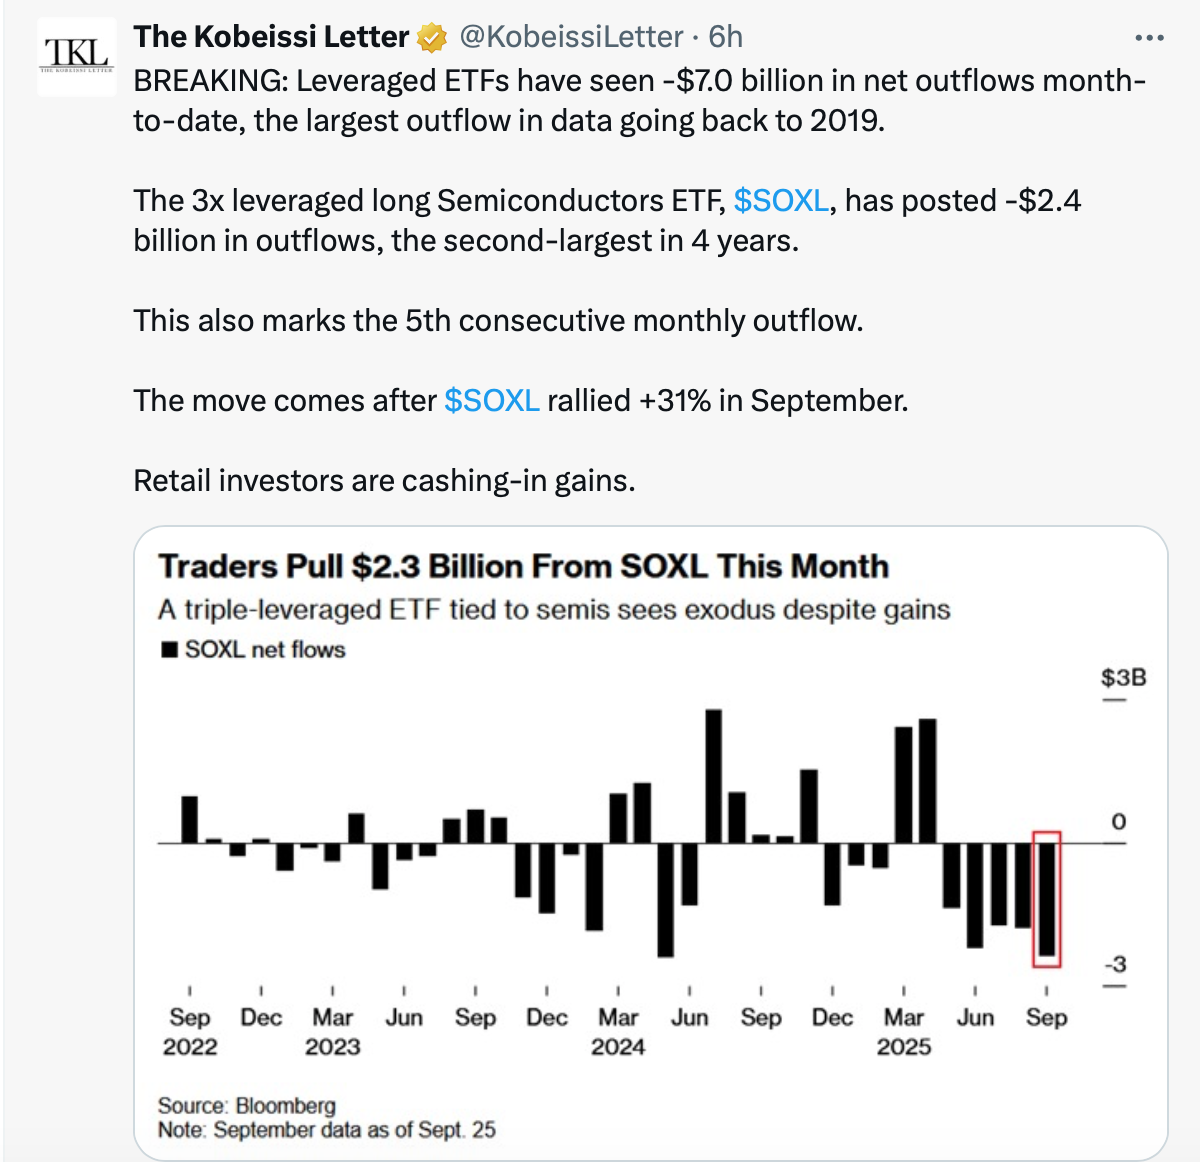
Task: Open The Kobeissi Letter profile name
Action: click(x=271, y=37)
